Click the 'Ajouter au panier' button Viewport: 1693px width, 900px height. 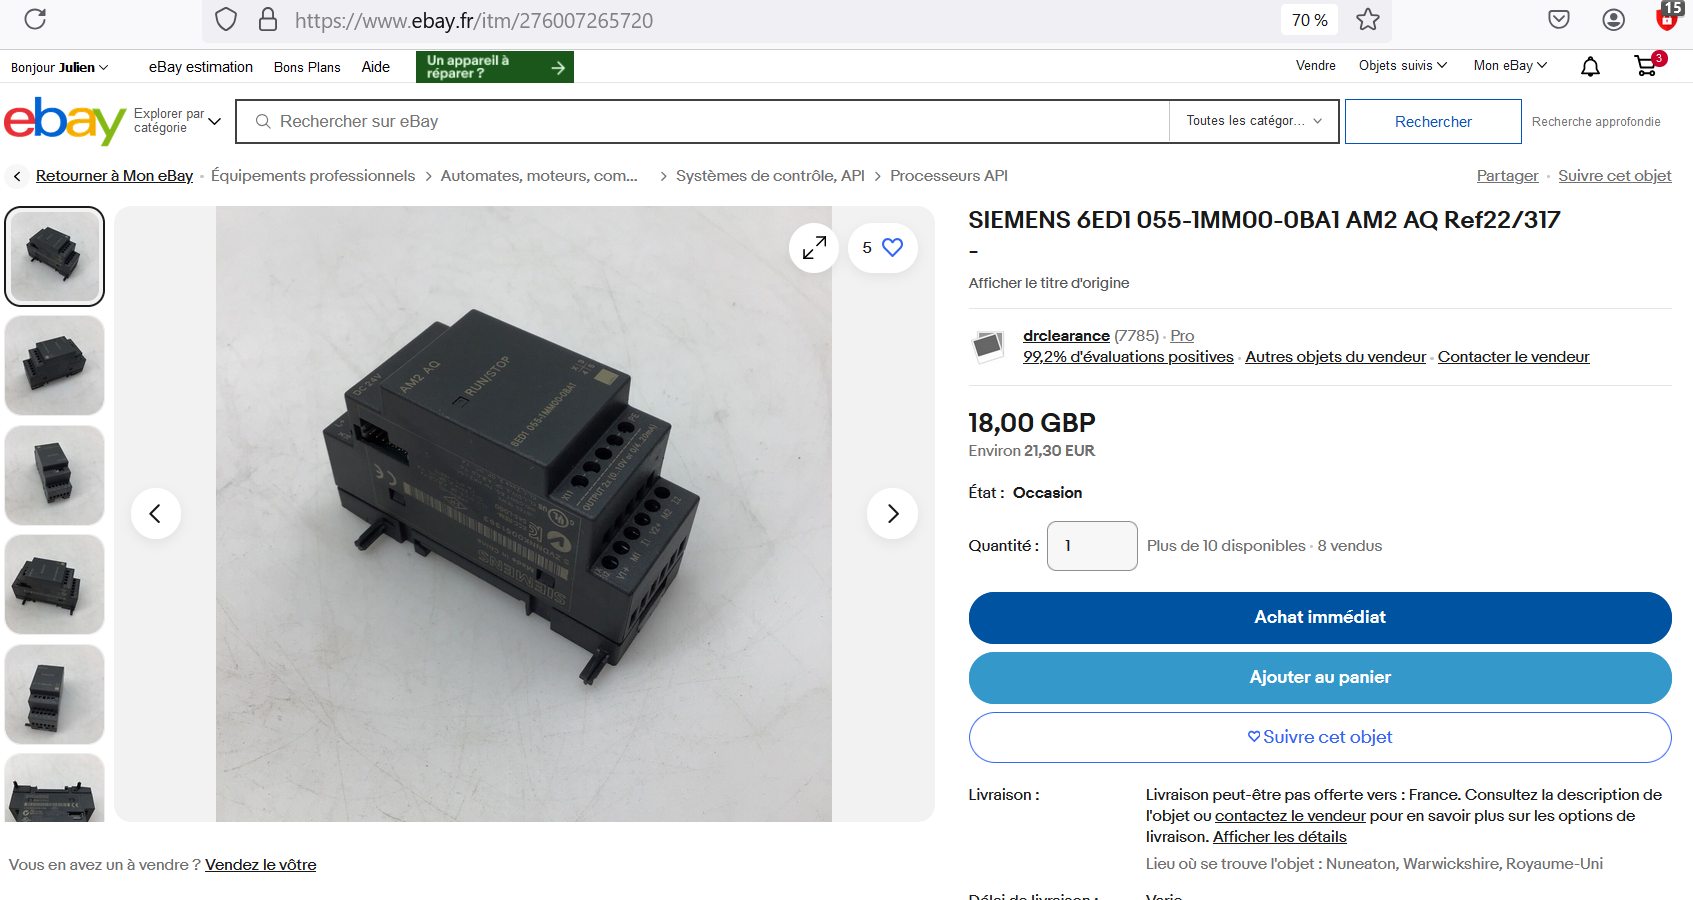click(1319, 677)
